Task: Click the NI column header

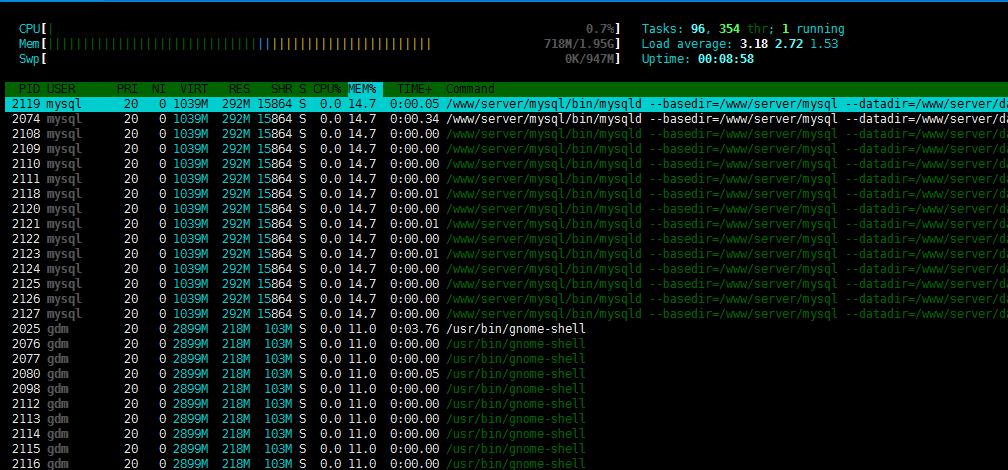Action: pyautogui.click(x=159, y=89)
